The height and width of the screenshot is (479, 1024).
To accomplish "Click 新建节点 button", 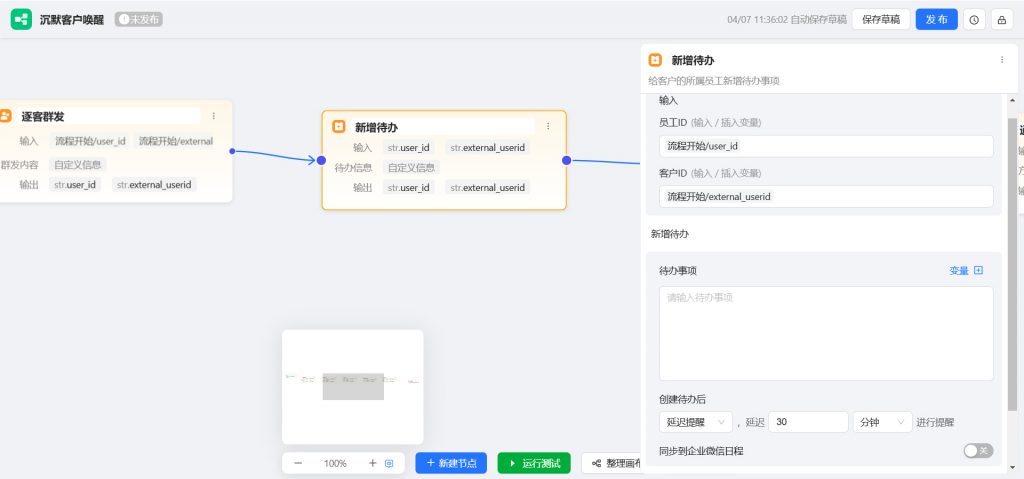I will pyautogui.click(x=451, y=463).
